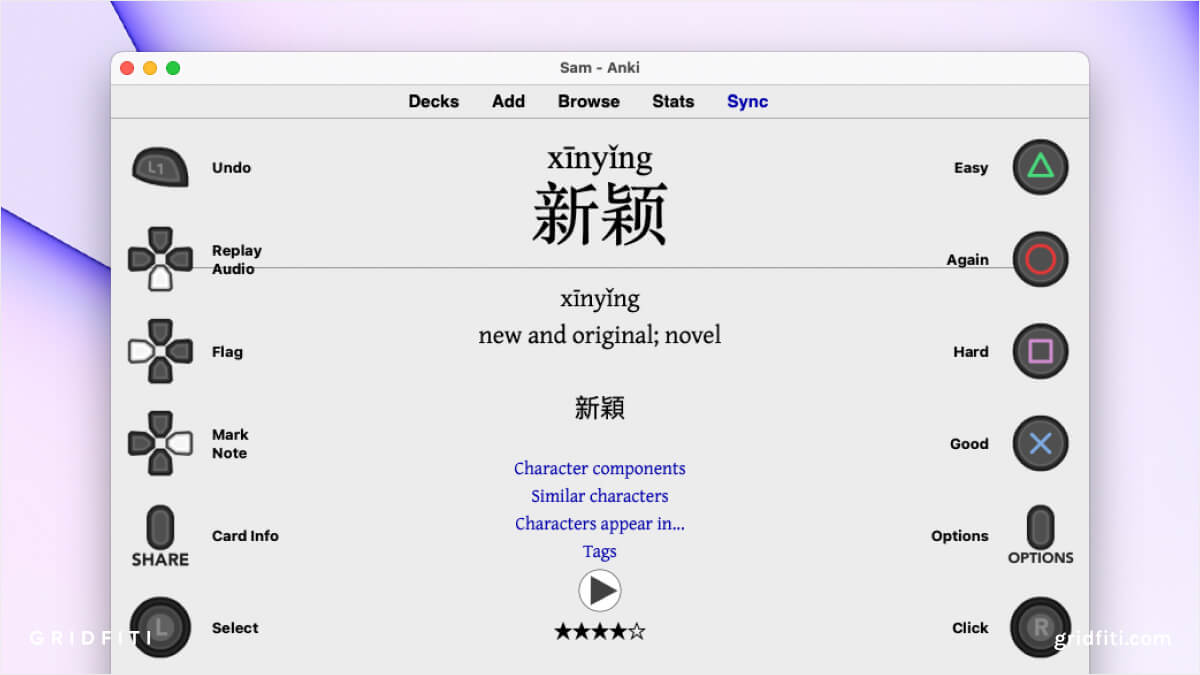Click the xīnyǐng pinyin above the large characters

coord(600,158)
